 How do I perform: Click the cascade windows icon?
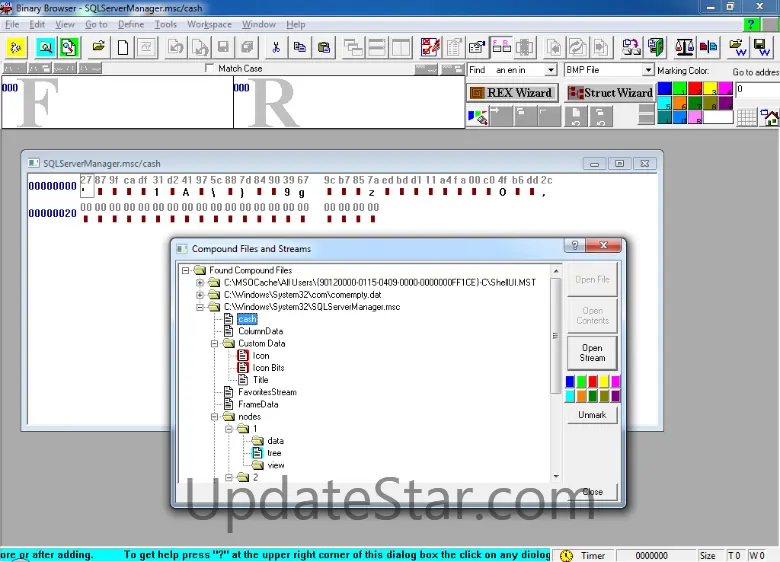point(353,48)
